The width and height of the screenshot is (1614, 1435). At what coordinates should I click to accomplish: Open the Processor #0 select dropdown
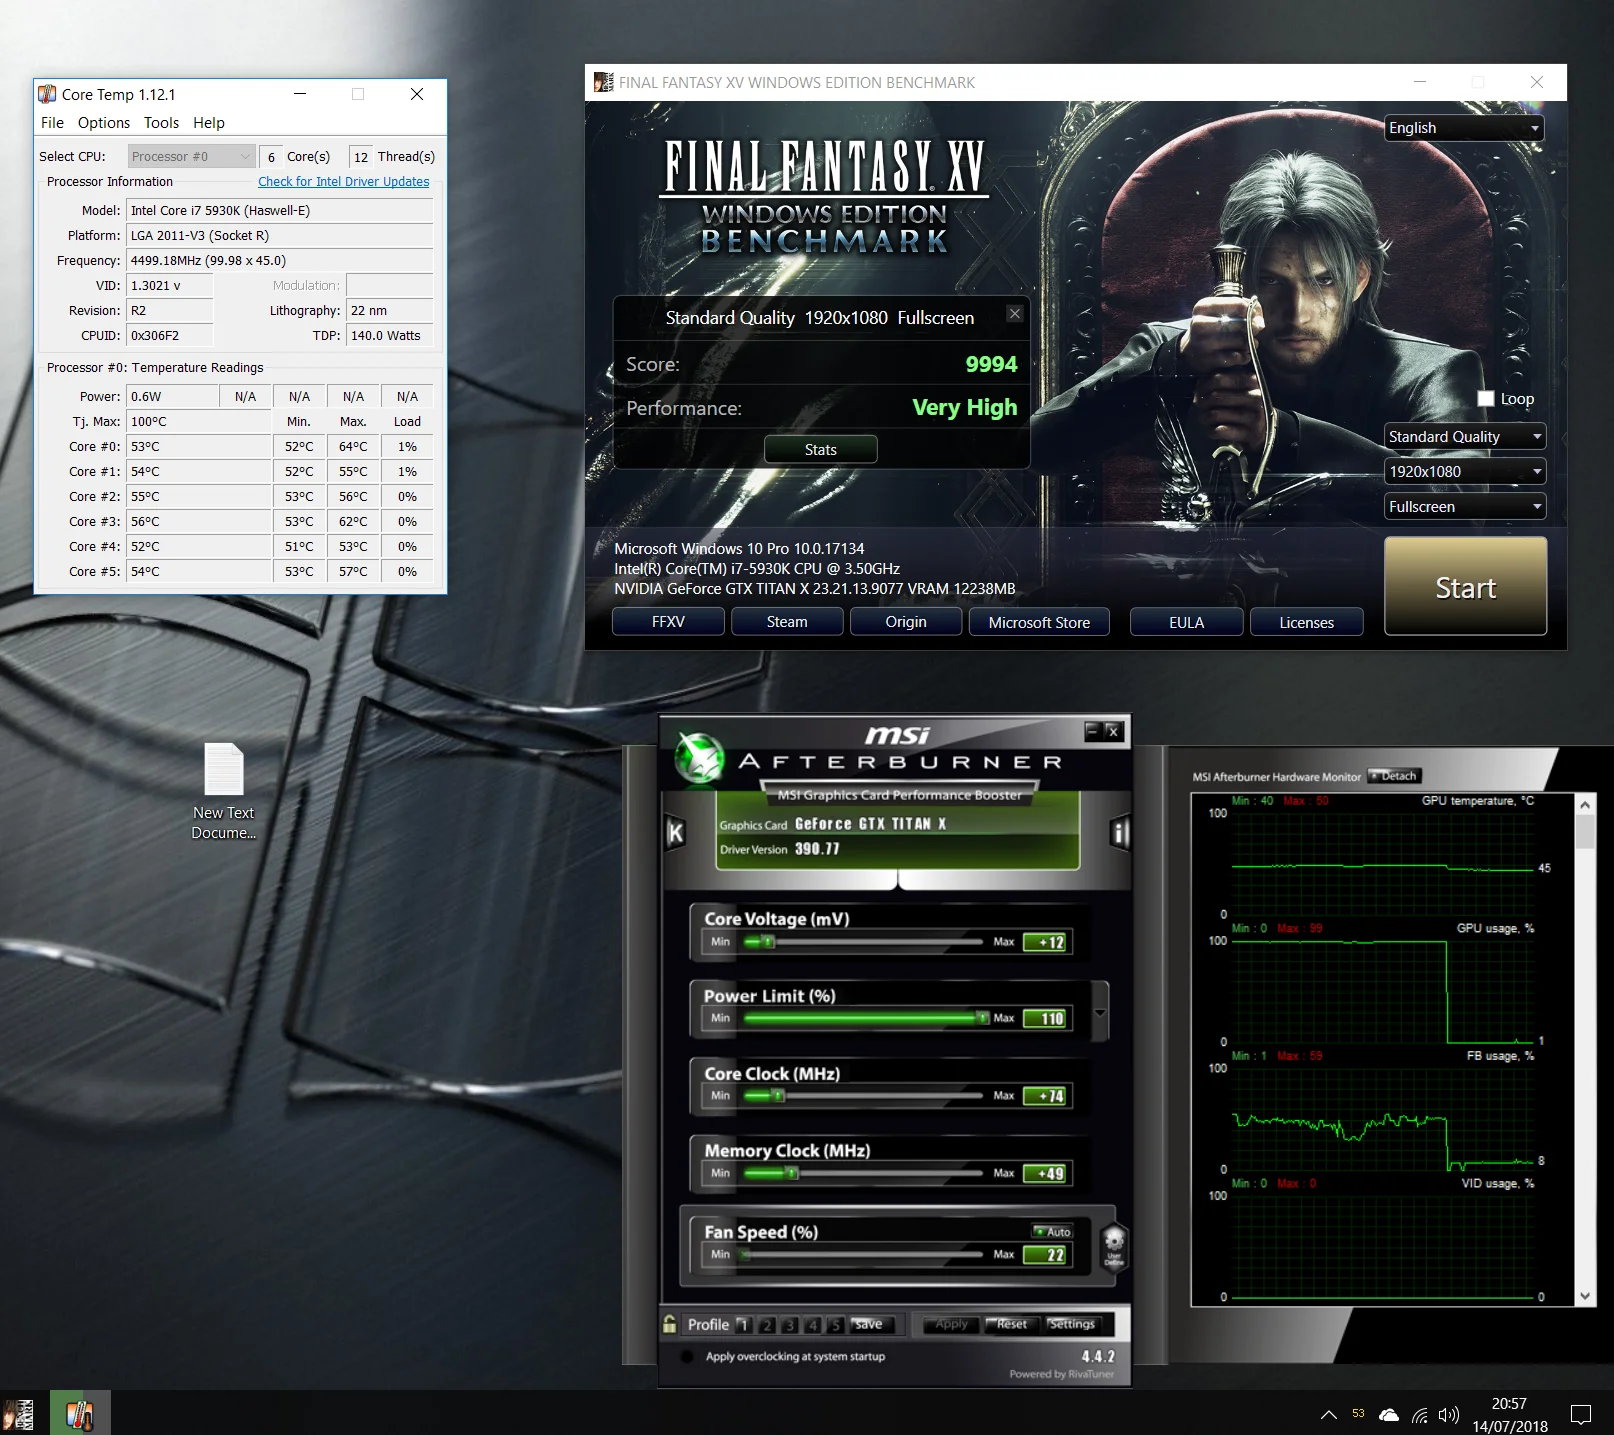tap(191, 156)
